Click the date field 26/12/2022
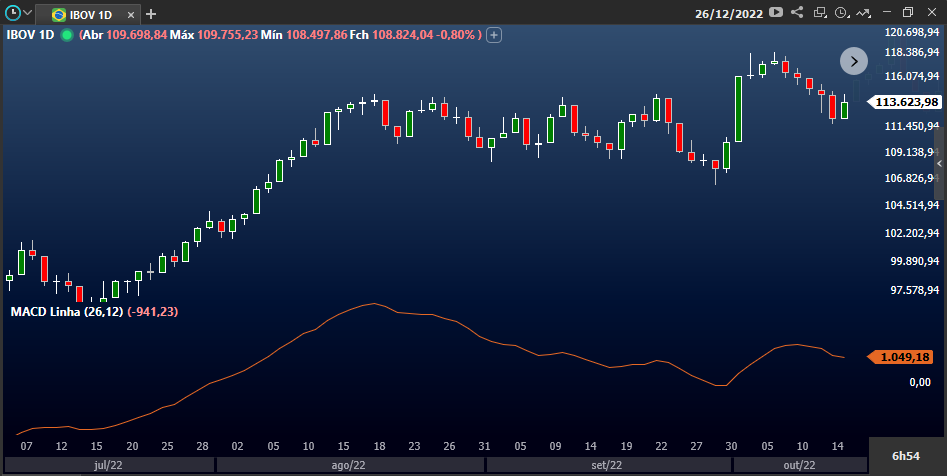The width and height of the screenshot is (947, 476). [729, 13]
